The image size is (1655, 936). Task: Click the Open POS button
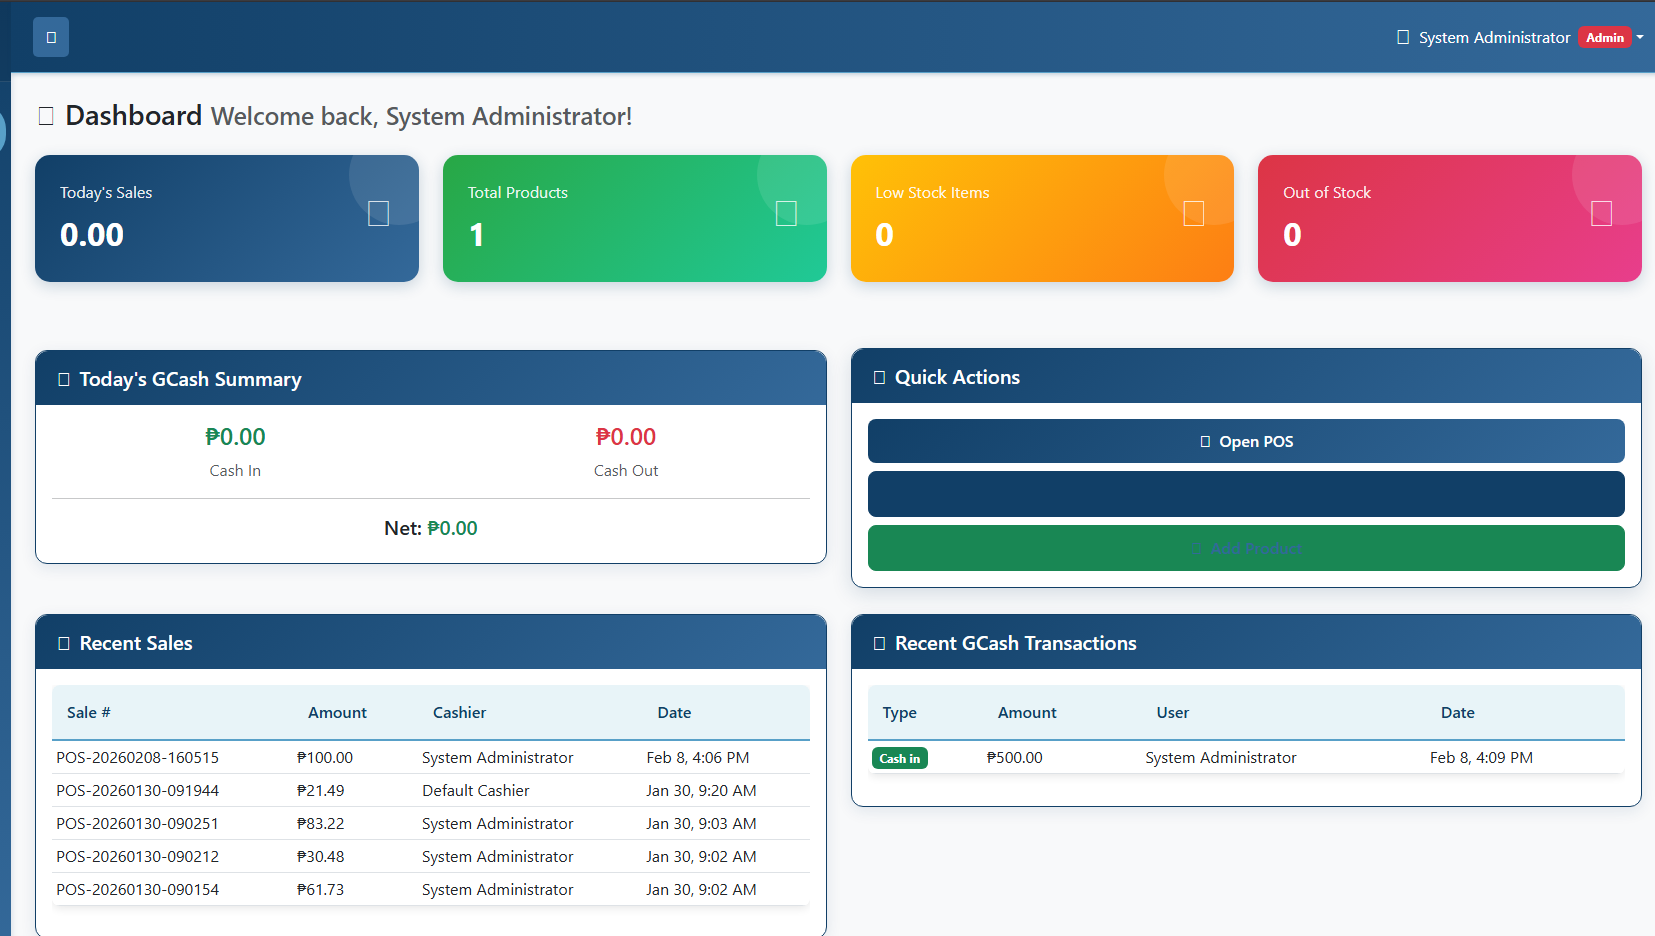(1245, 441)
